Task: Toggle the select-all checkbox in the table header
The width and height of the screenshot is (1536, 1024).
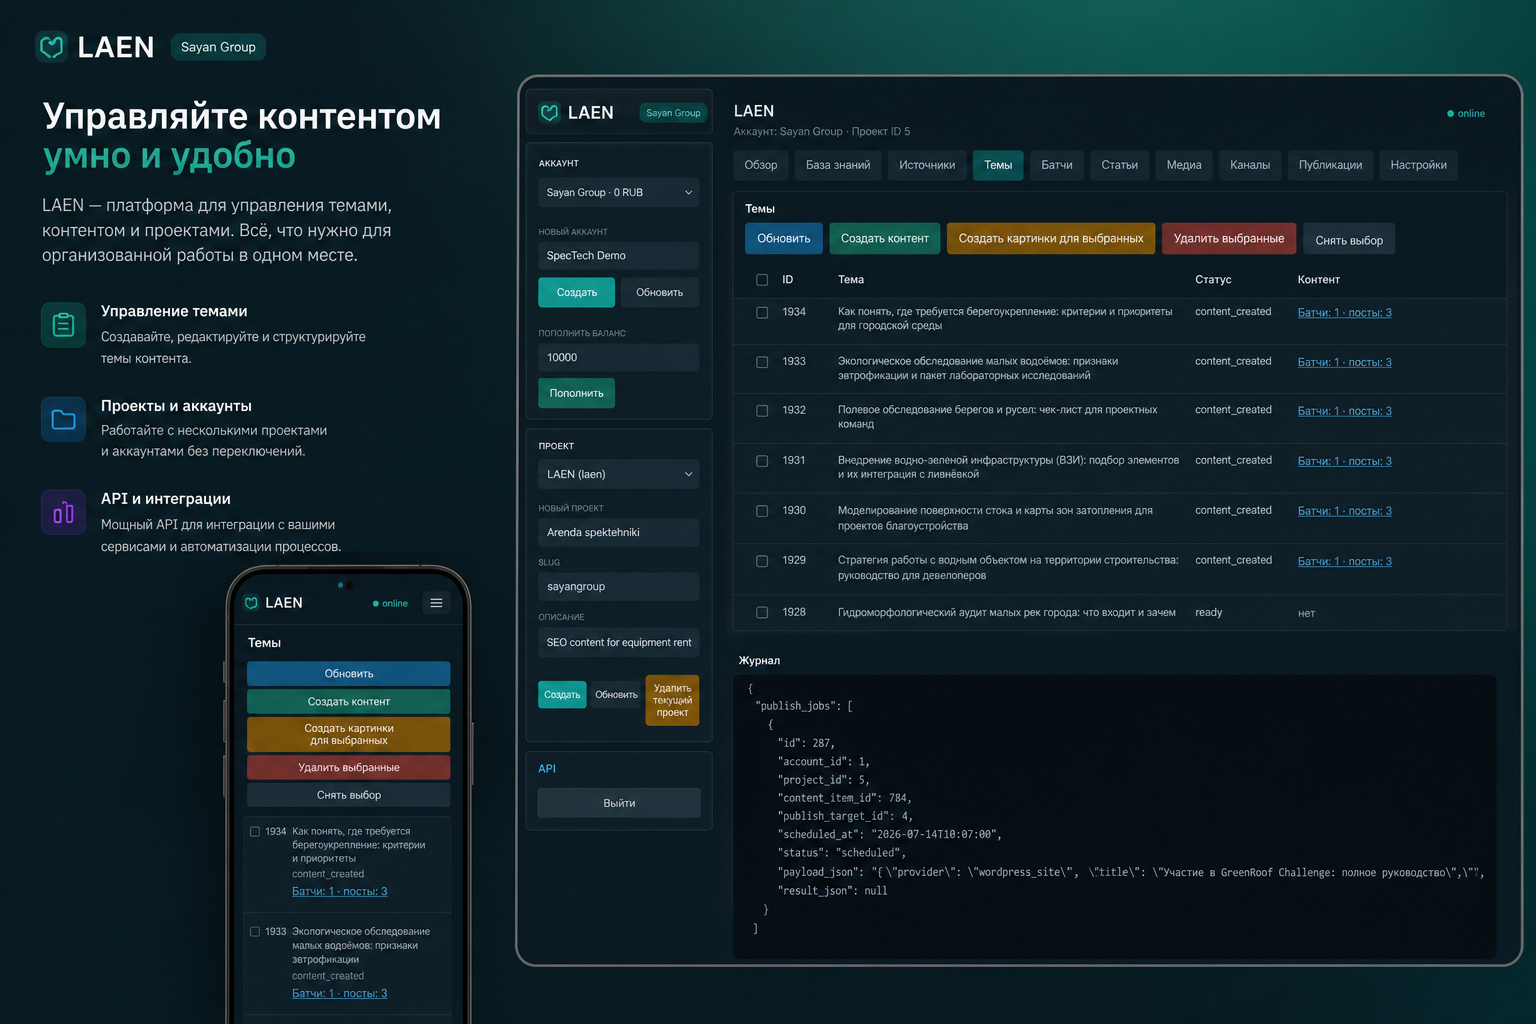Action: pos(762,280)
